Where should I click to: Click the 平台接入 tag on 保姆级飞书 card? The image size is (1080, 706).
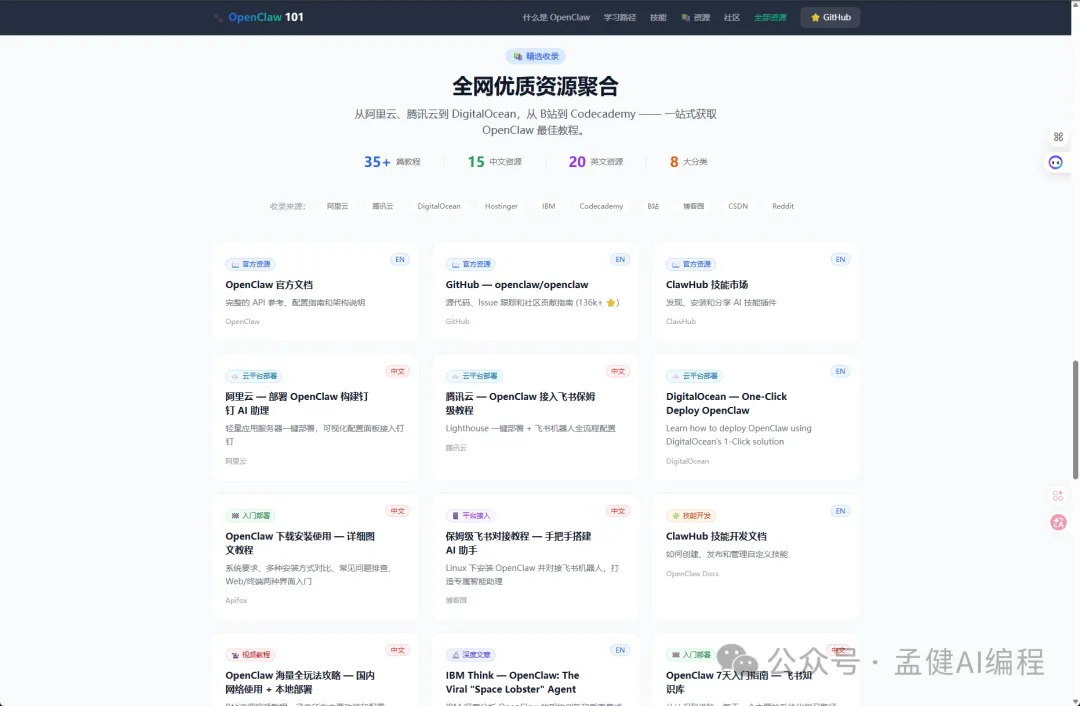point(471,516)
